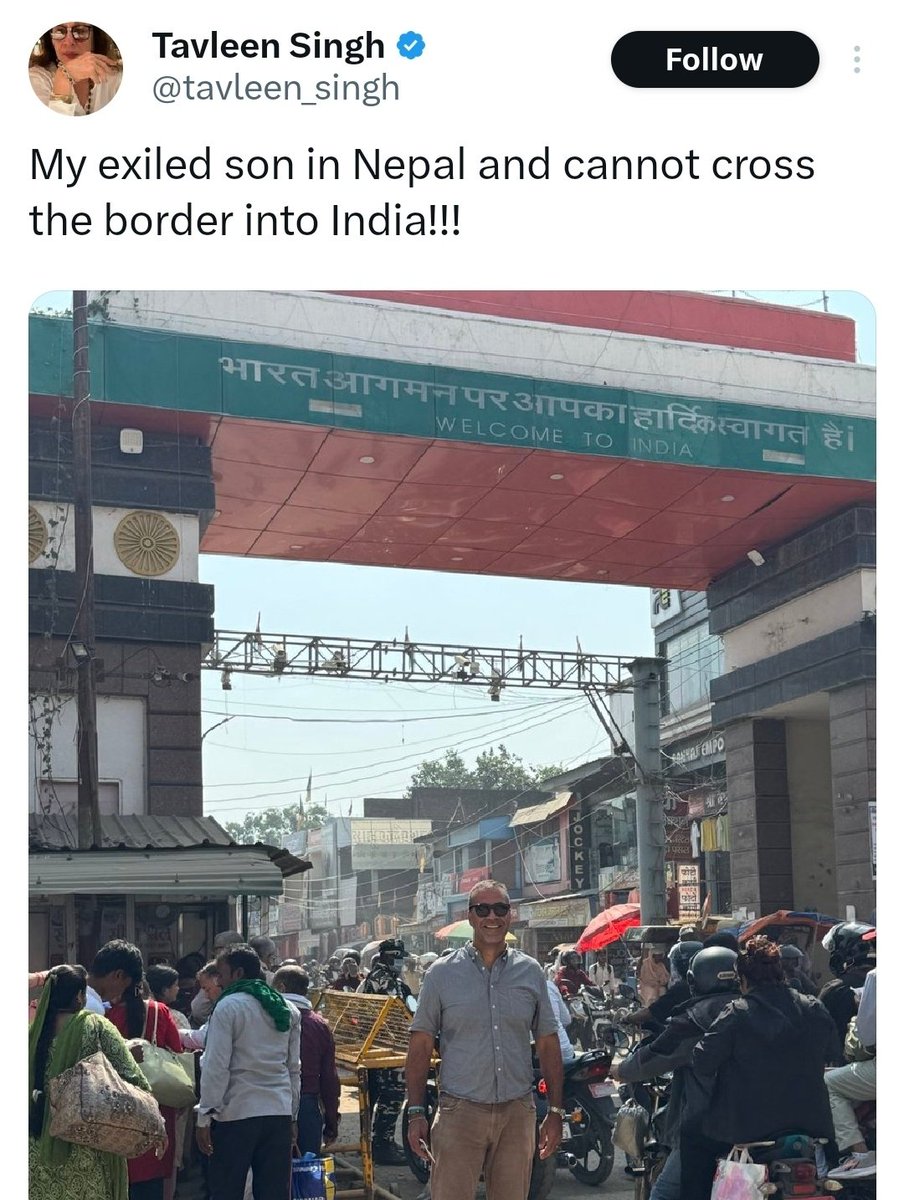Open the Tavleen Singh display name link
The height and width of the screenshot is (1200, 904).
pyautogui.click(x=268, y=46)
